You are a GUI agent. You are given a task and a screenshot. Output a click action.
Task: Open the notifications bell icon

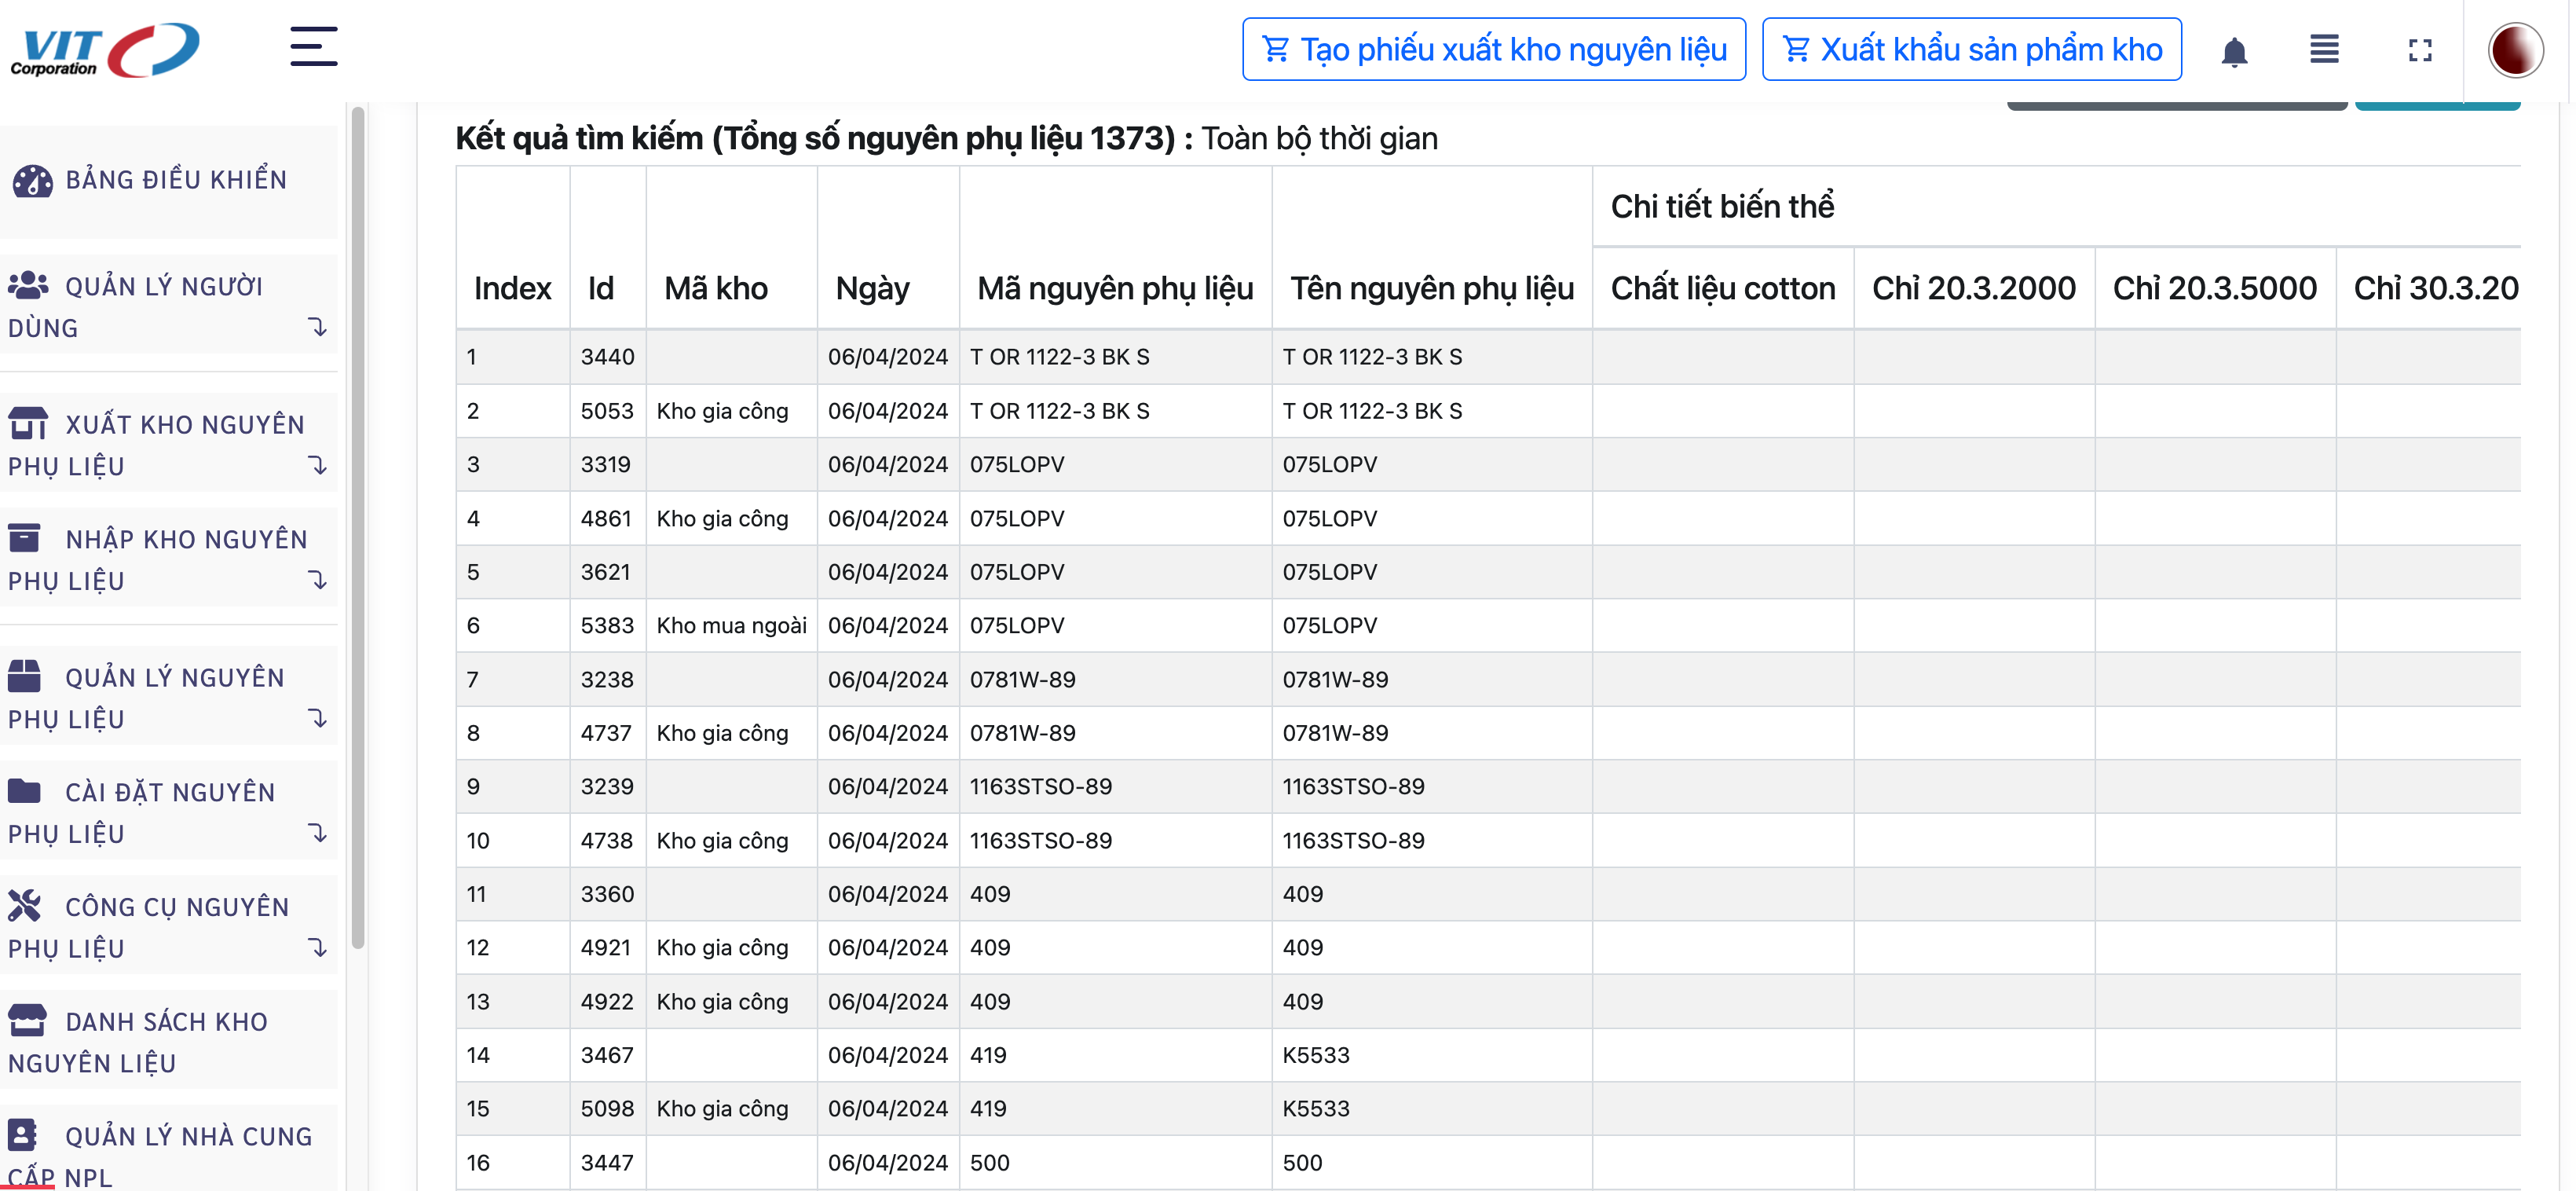pyautogui.click(x=2234, y=50)
